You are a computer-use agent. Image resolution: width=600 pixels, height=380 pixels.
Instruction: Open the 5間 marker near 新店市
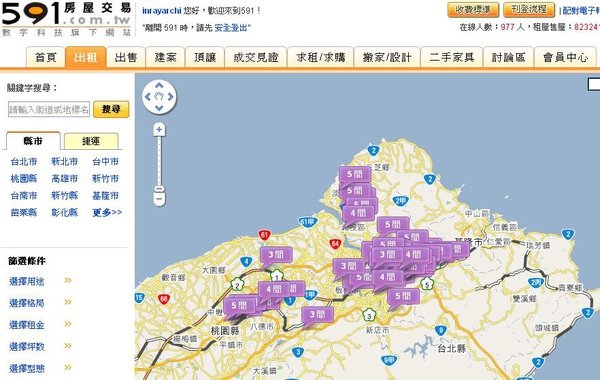(403, 296)
